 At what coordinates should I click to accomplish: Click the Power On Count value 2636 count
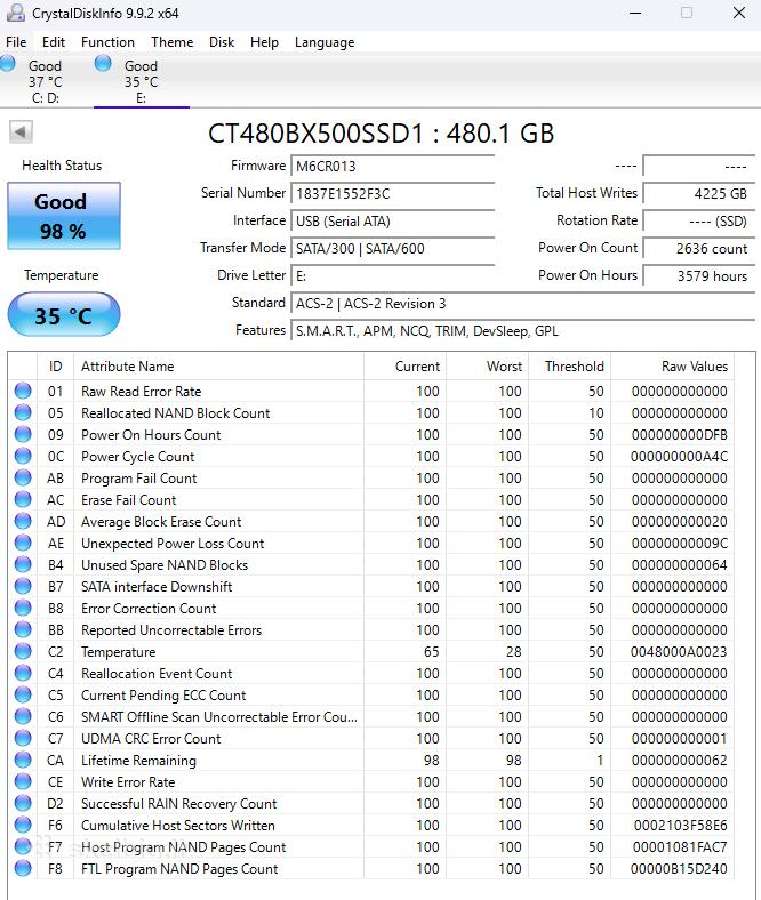699,249
